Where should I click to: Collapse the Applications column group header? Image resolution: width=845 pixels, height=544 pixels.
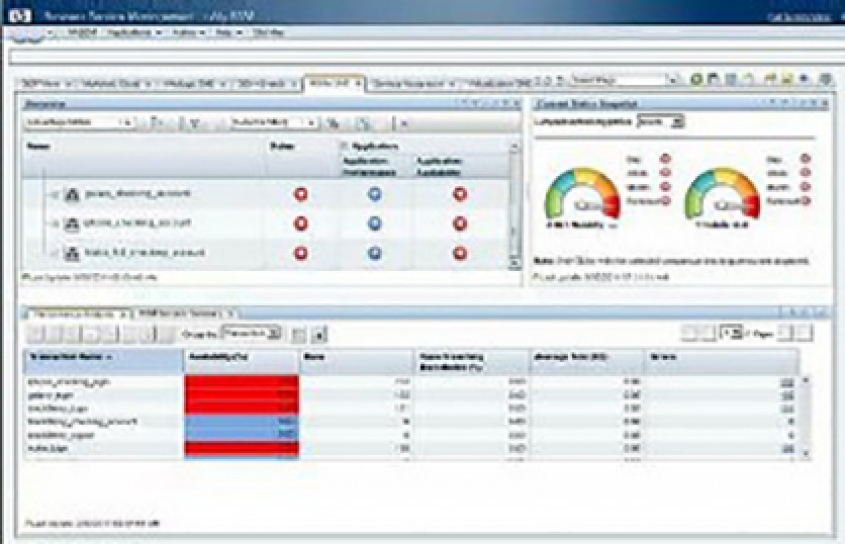[x=344, y=146]
